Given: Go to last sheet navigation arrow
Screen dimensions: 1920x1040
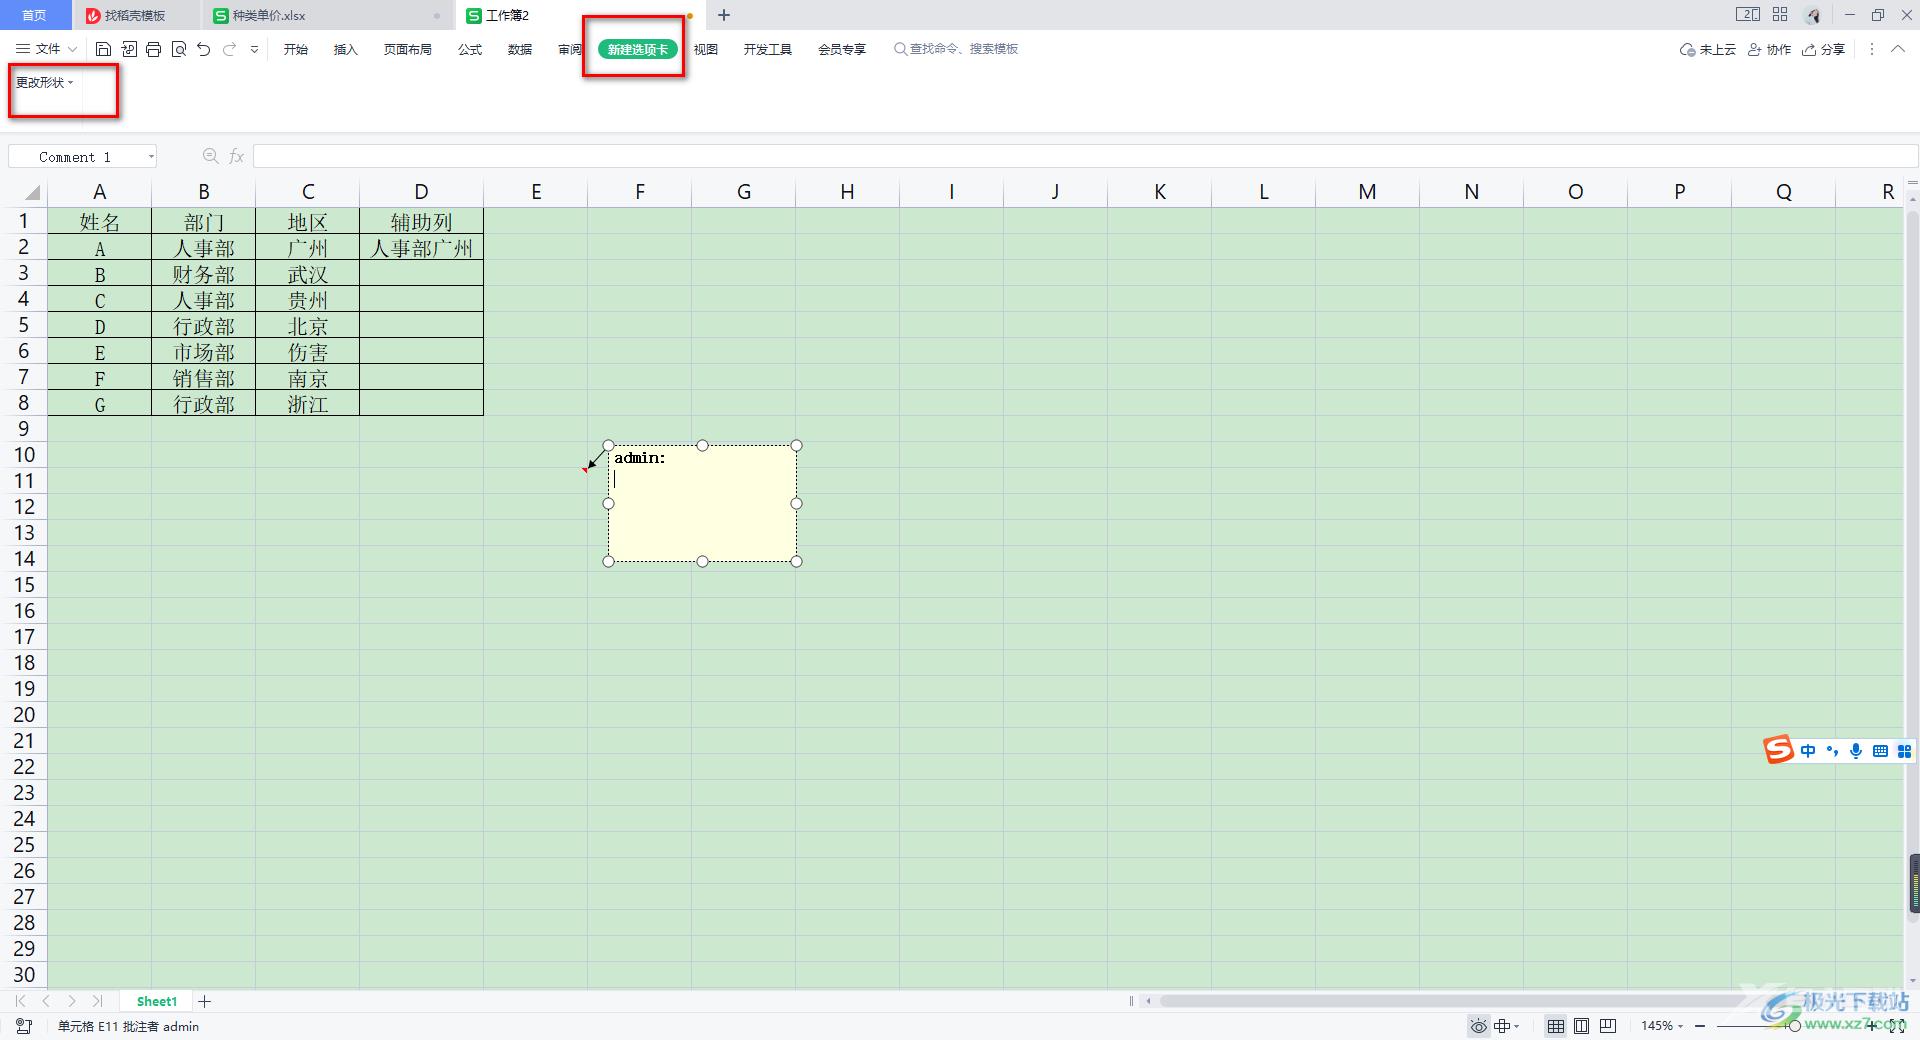Looking at the screenshot, I should point(97,1001).
